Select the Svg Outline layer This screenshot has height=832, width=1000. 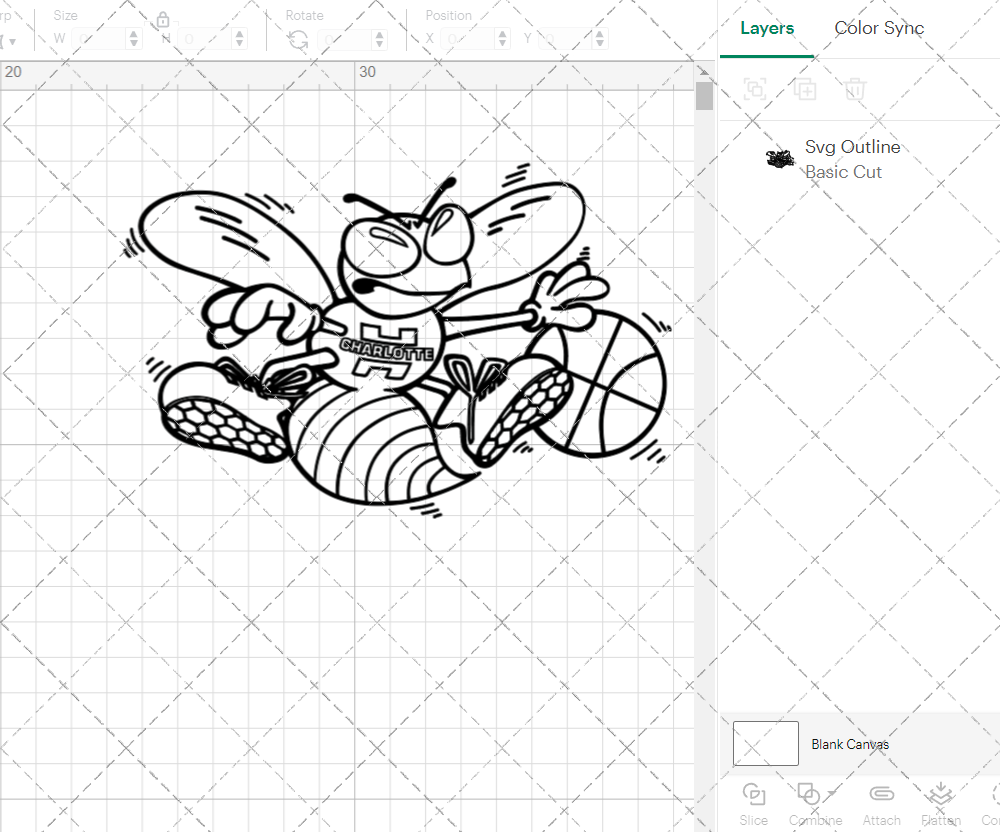pos(853,146)
